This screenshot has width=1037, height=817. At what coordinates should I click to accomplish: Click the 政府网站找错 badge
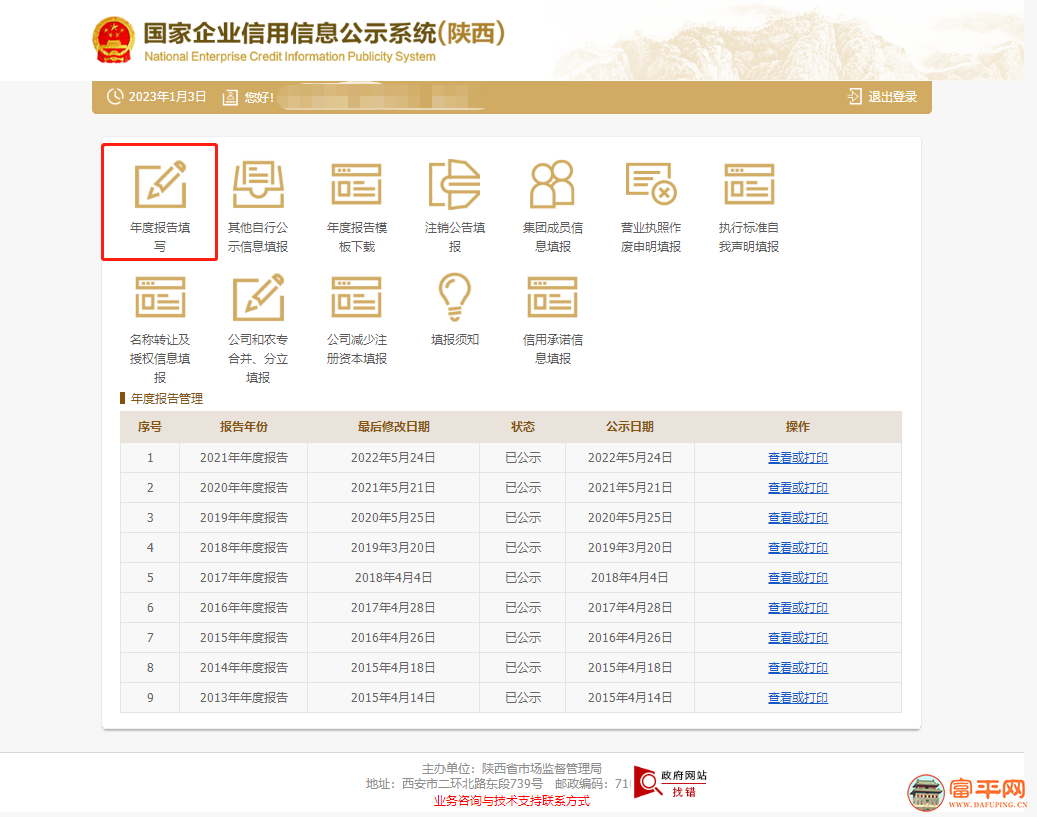point(671,782)
